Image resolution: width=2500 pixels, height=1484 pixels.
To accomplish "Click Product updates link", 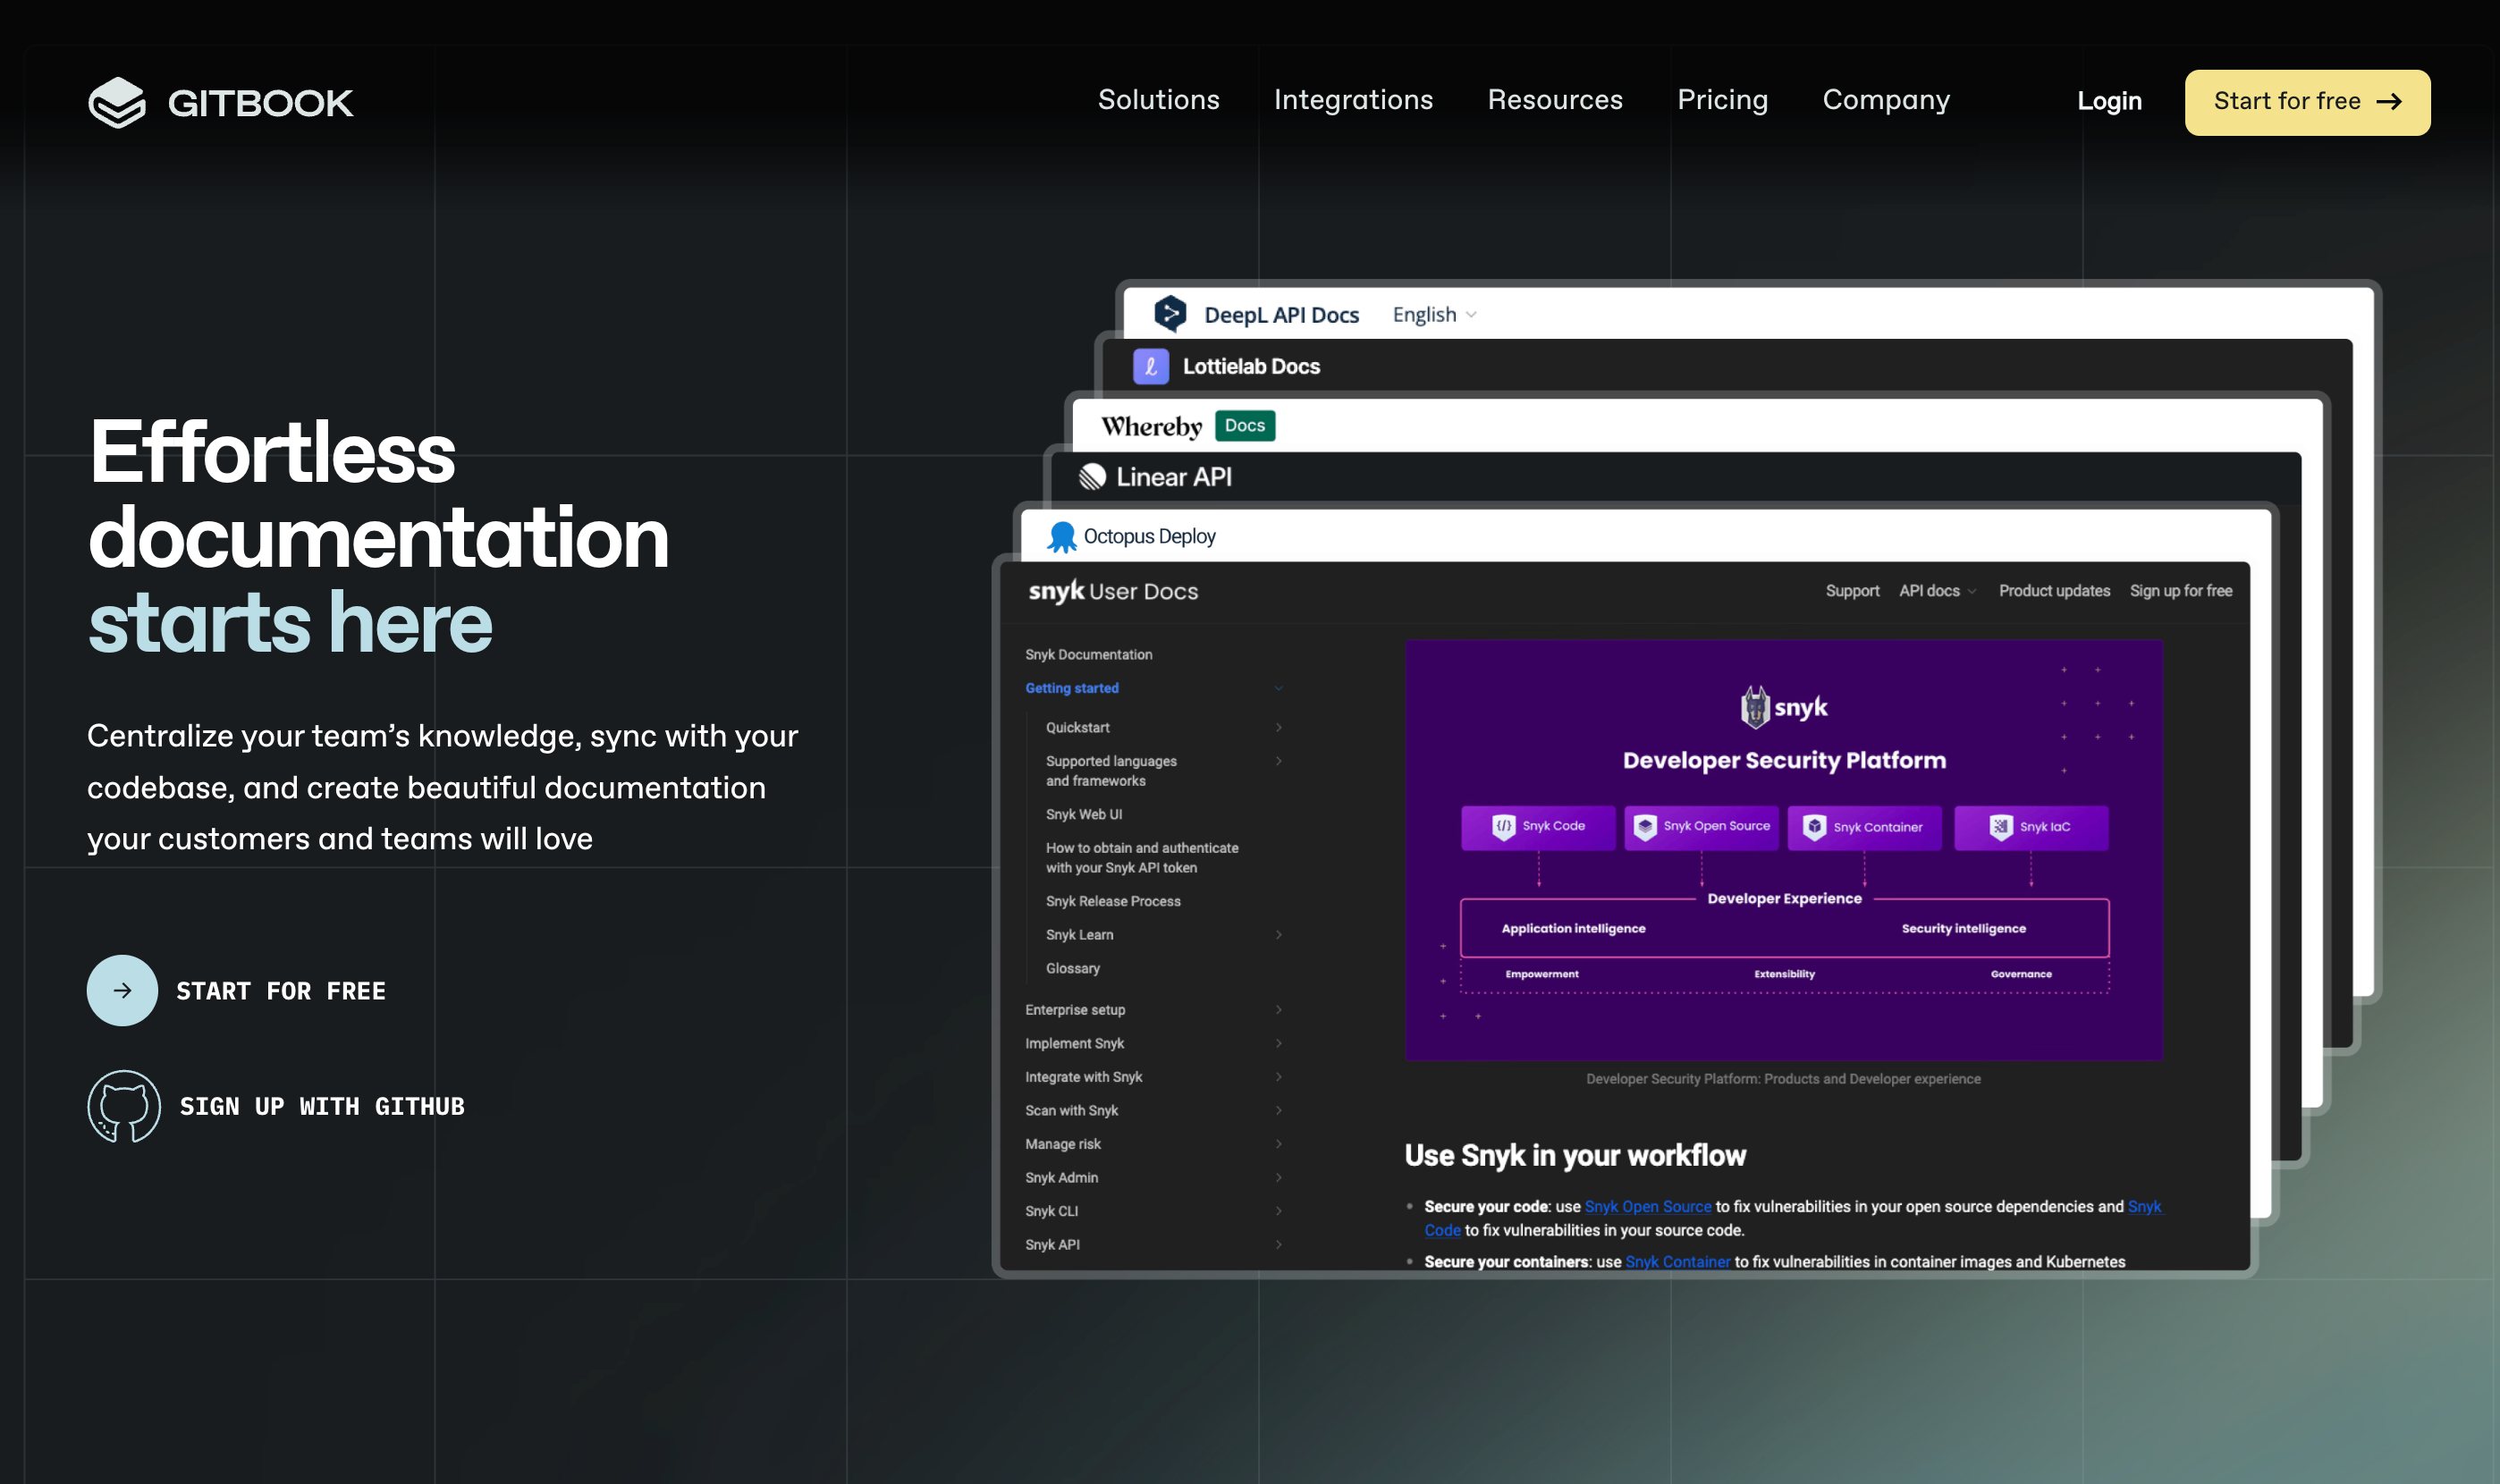I will point(2053,591).
